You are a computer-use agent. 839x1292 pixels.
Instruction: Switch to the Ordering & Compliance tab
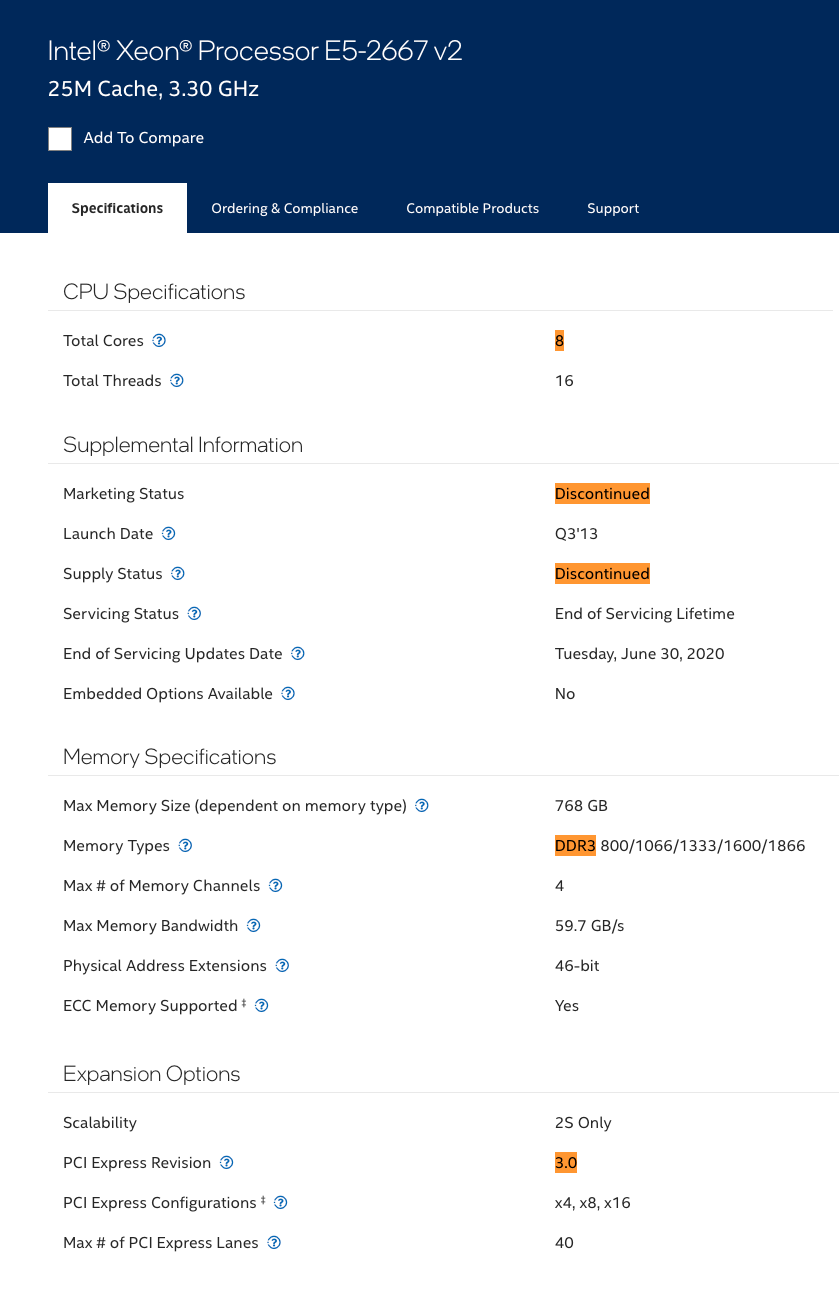coord(284,208)
